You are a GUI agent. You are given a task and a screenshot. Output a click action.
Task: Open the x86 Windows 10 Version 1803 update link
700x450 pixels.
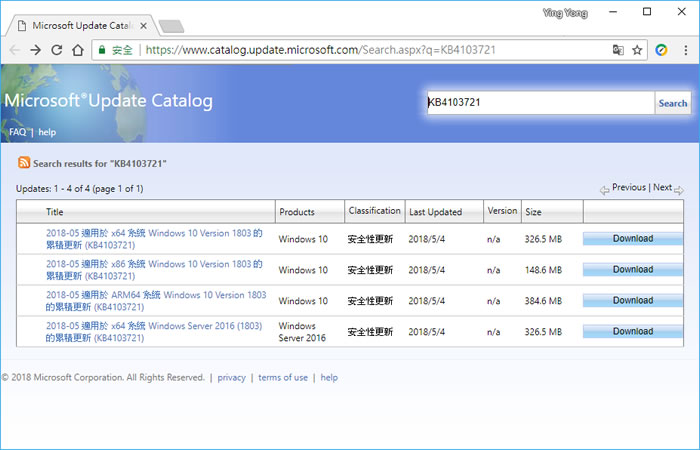pos(154,270)
